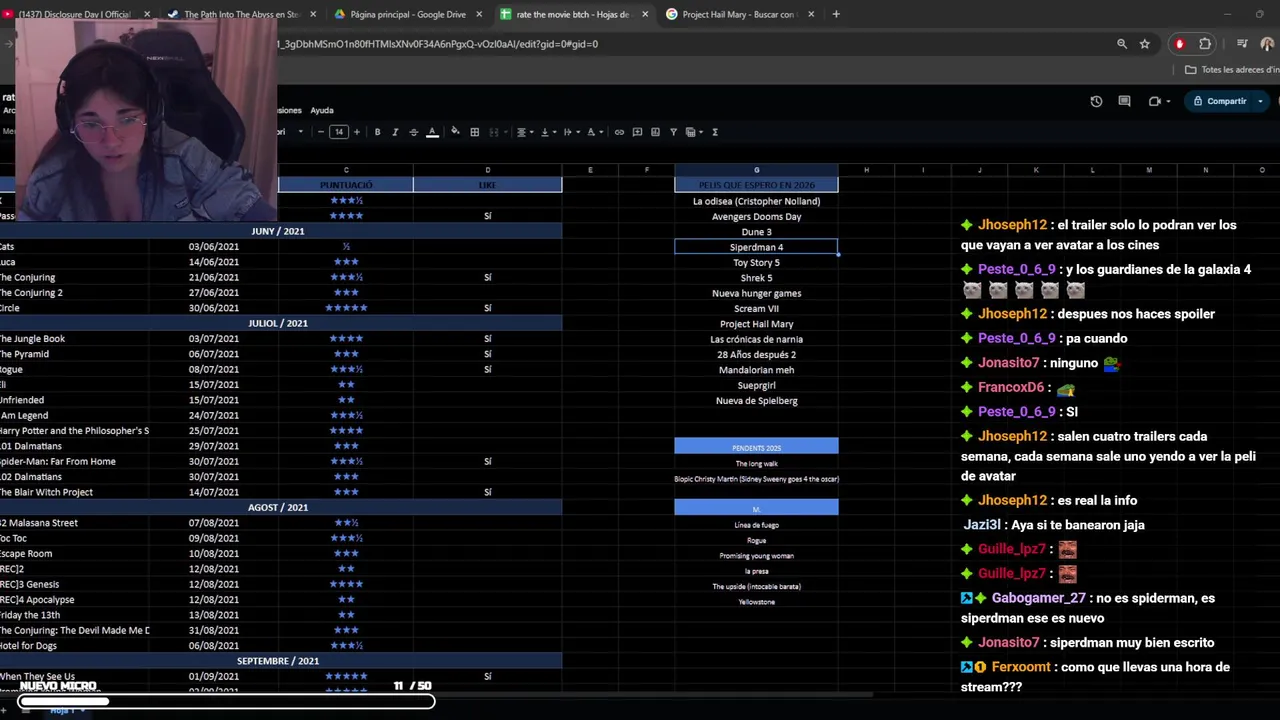Increase font size with plus button

coord(356,132)
